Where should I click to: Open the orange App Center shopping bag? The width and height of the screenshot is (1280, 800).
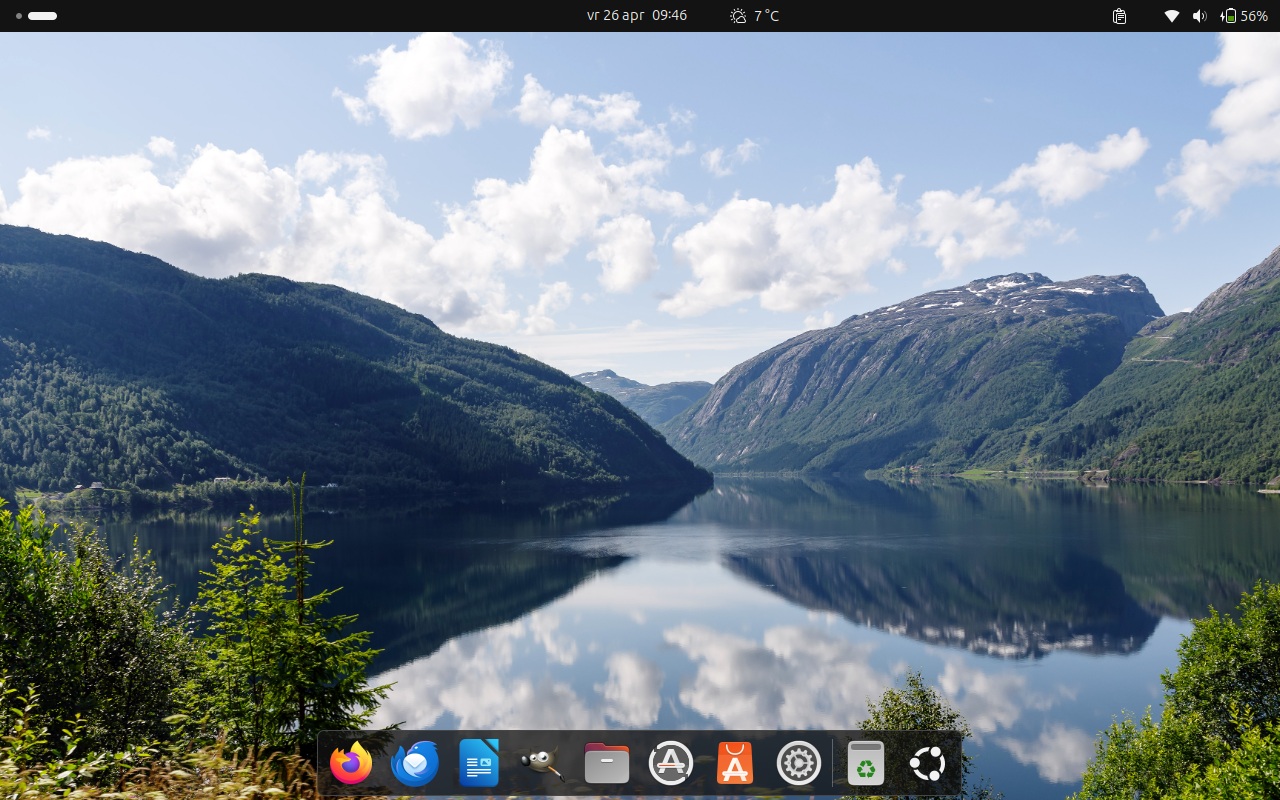(x=735, y=764)
